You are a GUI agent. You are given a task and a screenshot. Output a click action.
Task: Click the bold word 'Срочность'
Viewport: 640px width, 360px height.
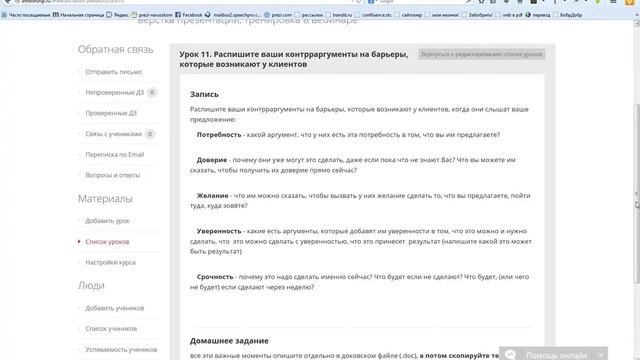pos(215,277)
